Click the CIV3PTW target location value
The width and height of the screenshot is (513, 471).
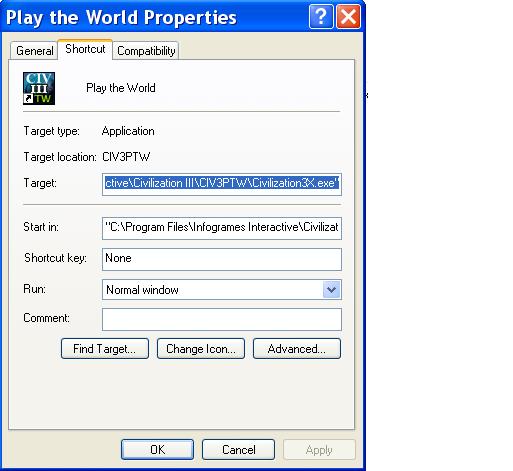[x=126, y=157]
